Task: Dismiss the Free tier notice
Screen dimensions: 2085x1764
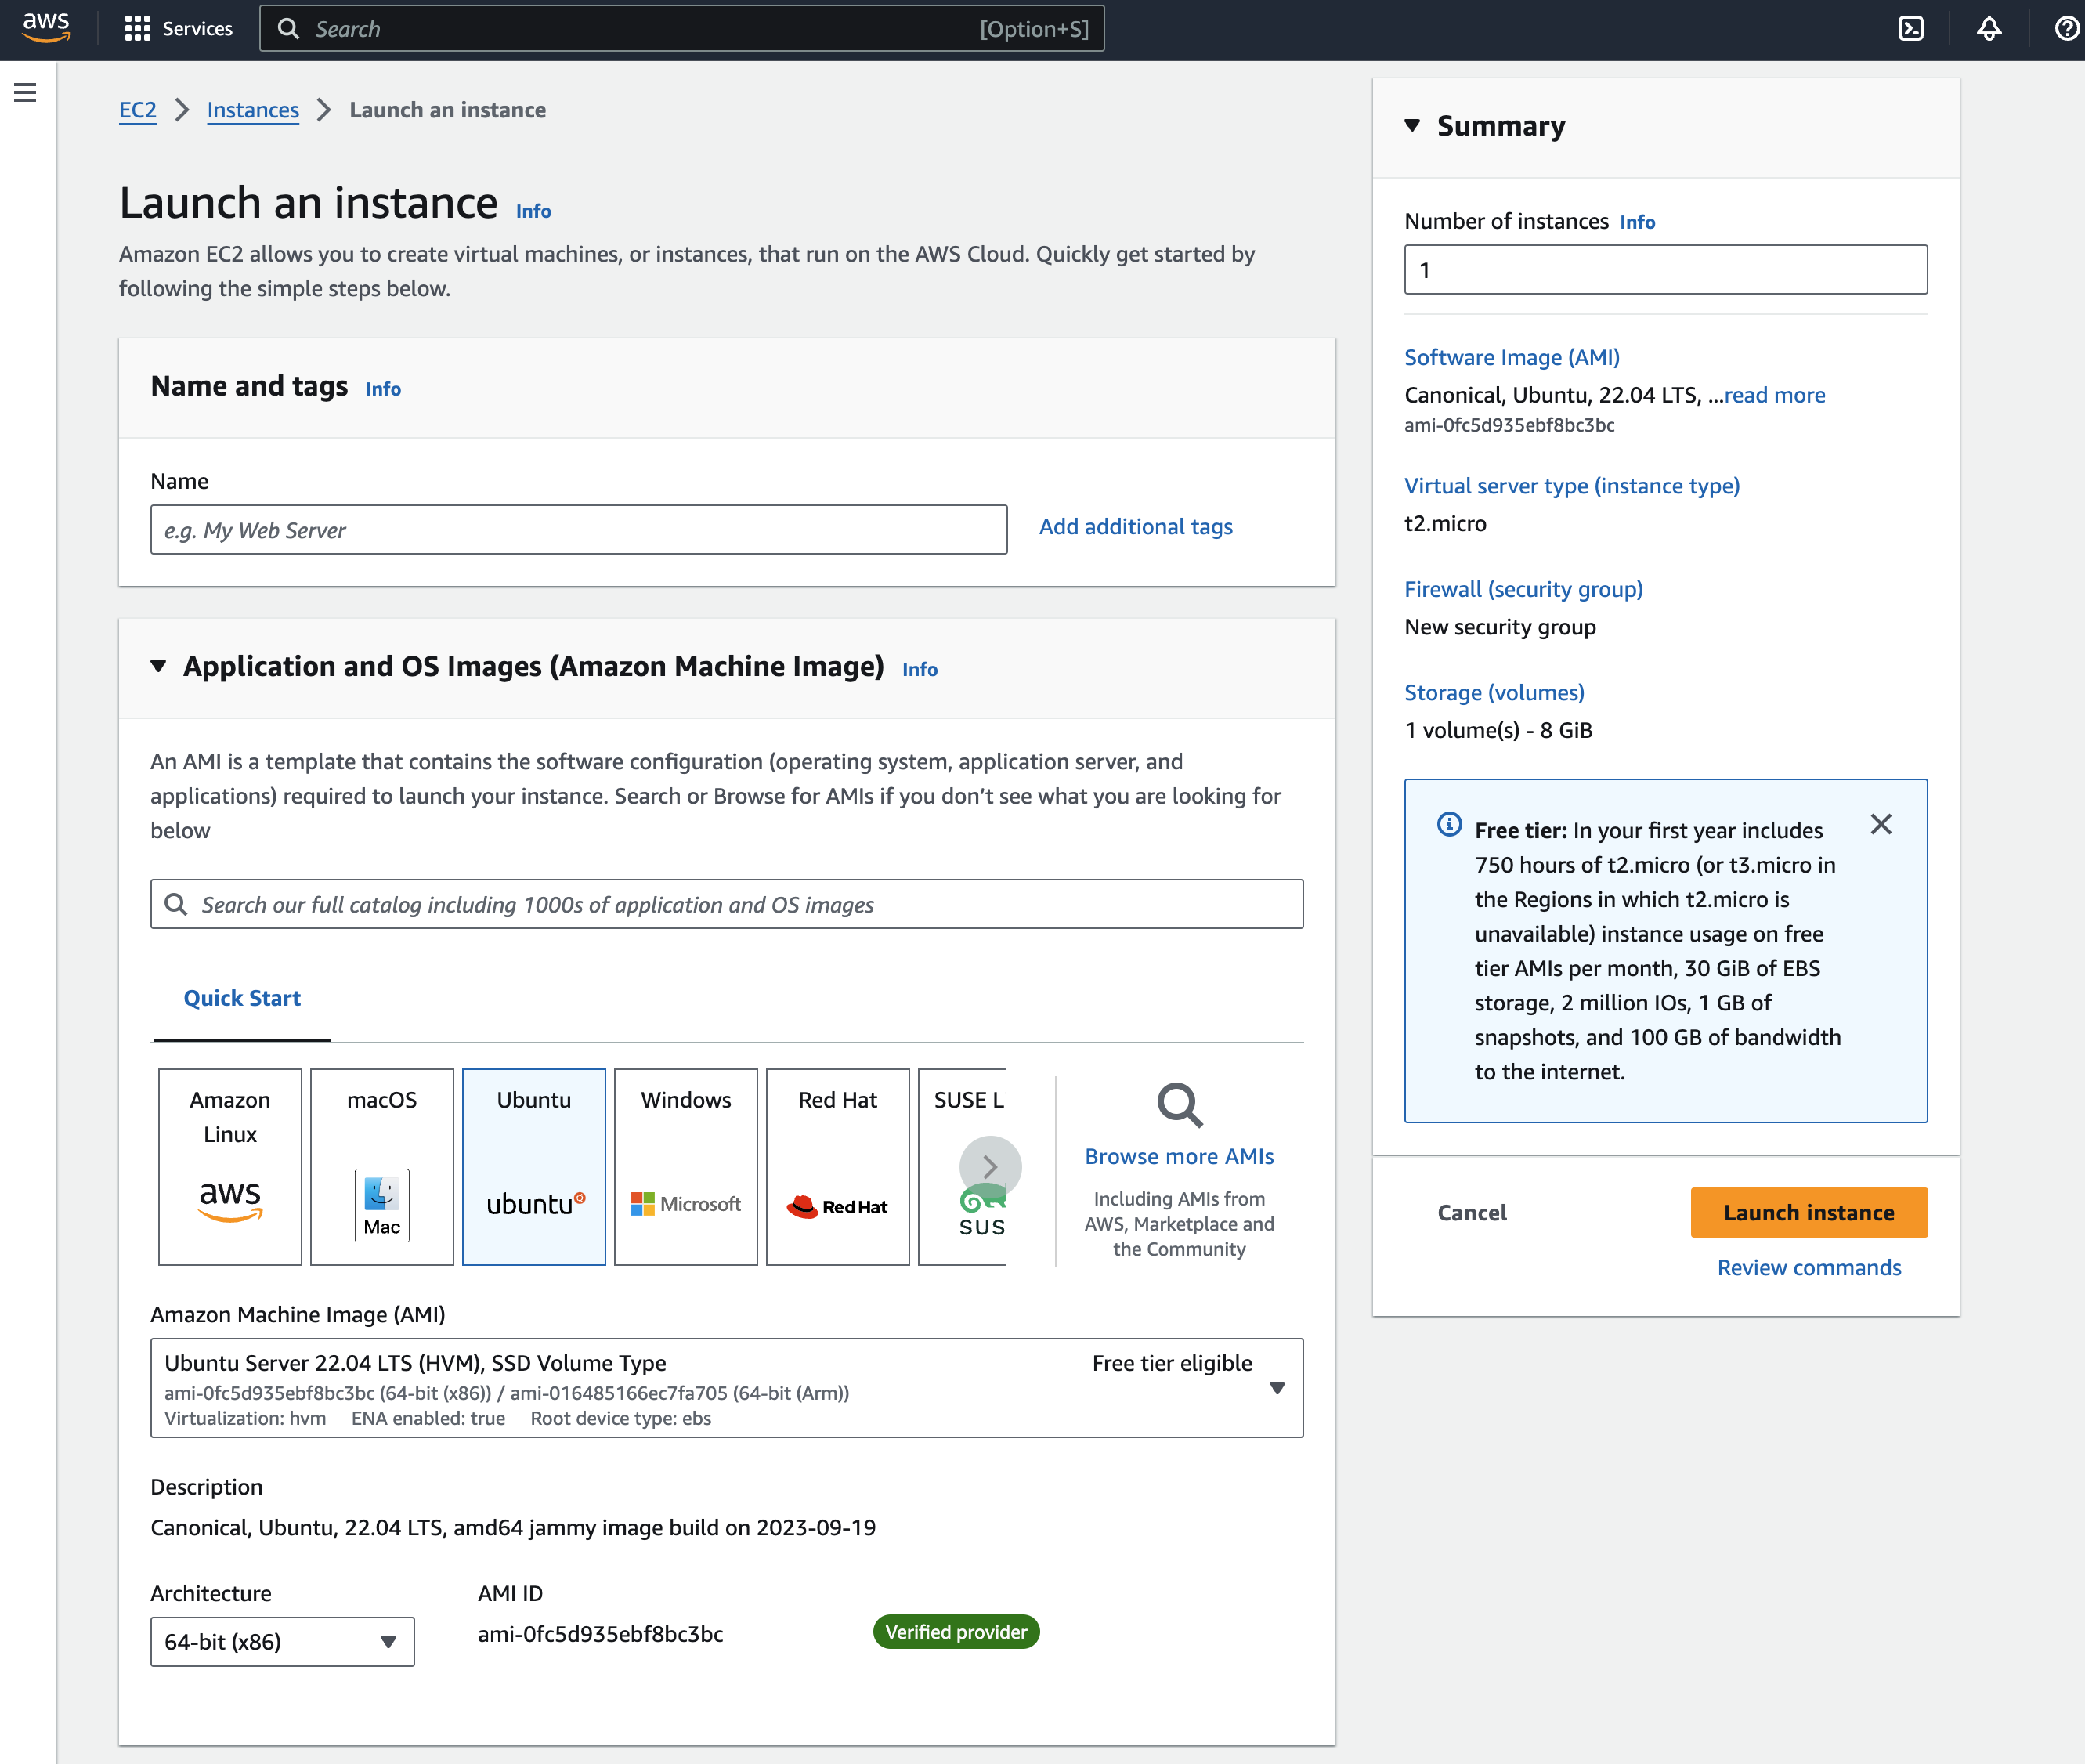Action: click(1881, 825)
